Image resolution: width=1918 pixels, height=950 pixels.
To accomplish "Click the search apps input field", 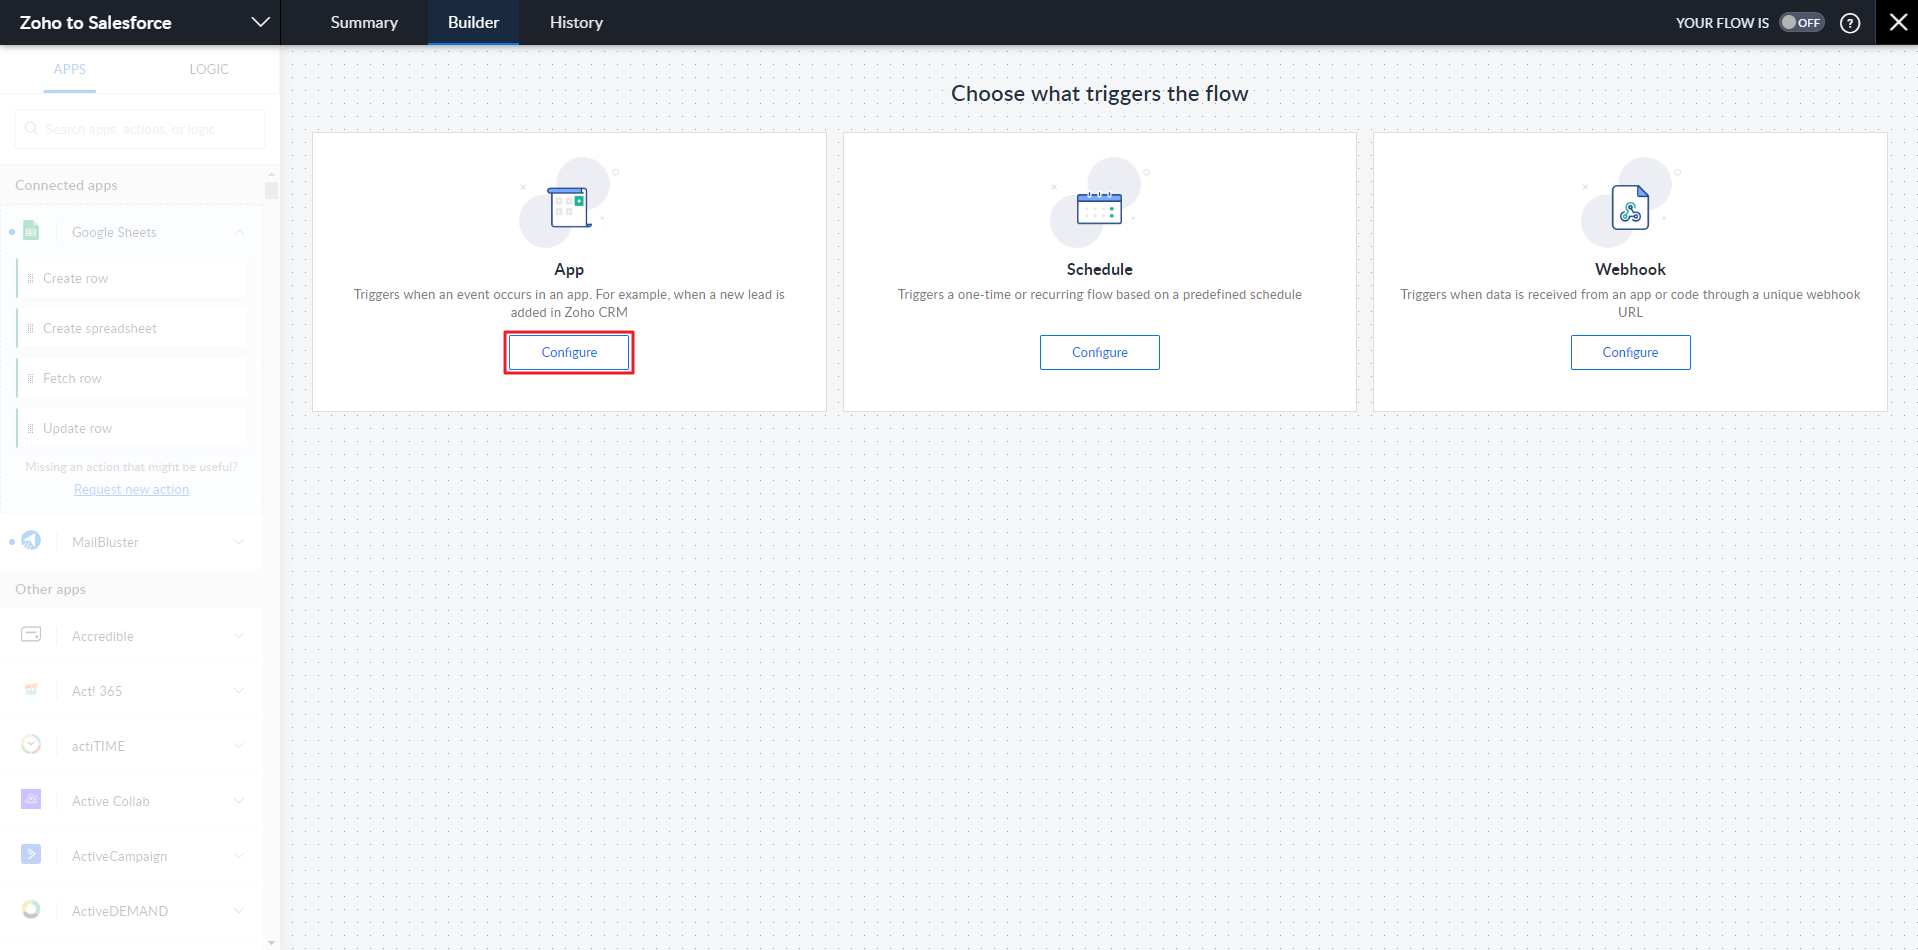I will [x=140, y=129].
